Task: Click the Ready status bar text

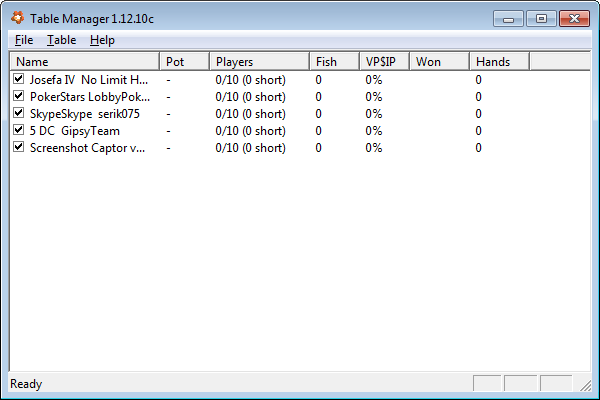Action: pos(26,384)
